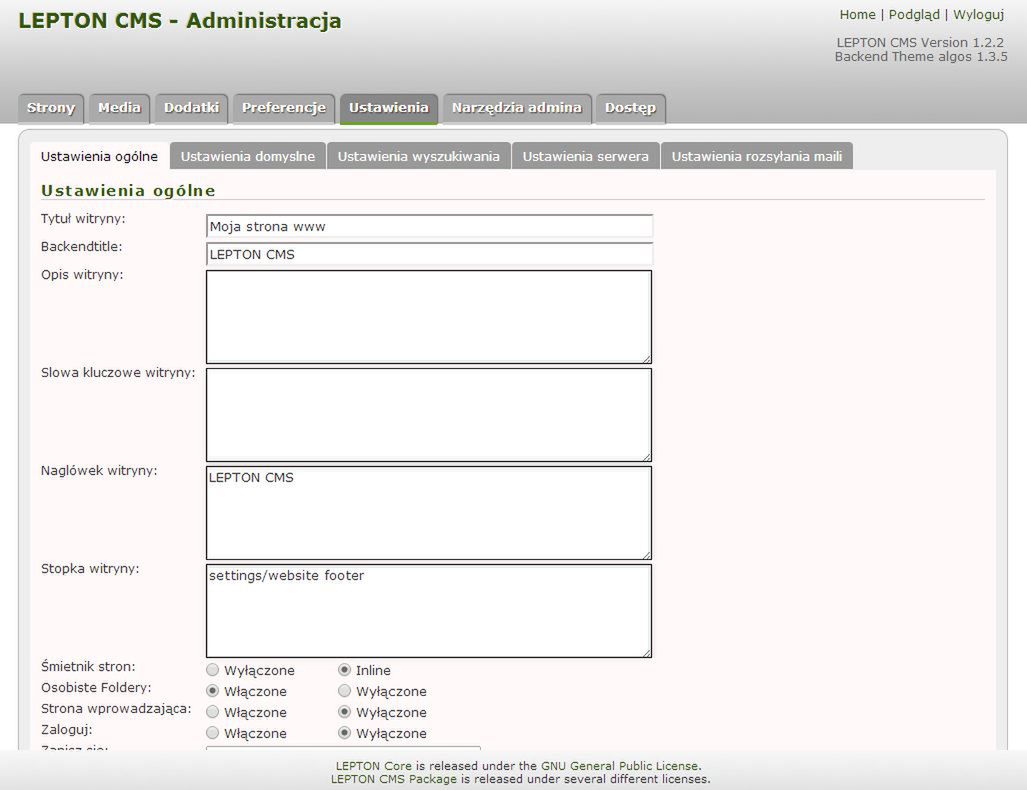This screenshot has width=1027, height=790.
Task: Open the Narzędzia admina tab
Action: [517, 108]
